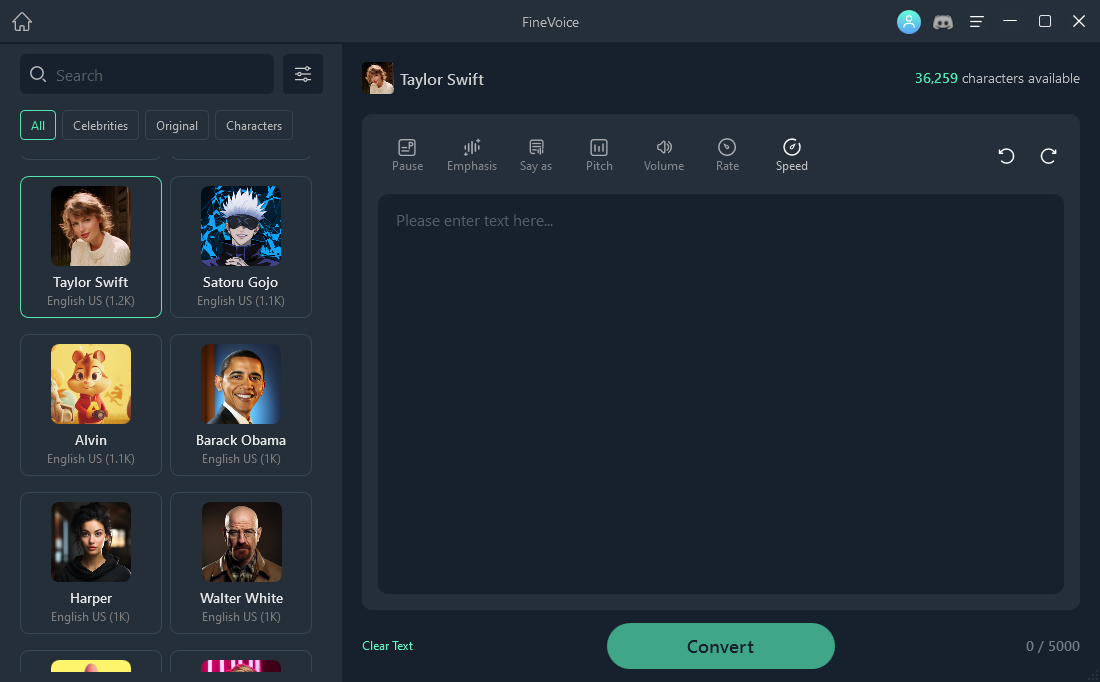Viewport: 1100px width, 682px height.
Task: Undo the last edit
Action: [x=1006, y=156]
